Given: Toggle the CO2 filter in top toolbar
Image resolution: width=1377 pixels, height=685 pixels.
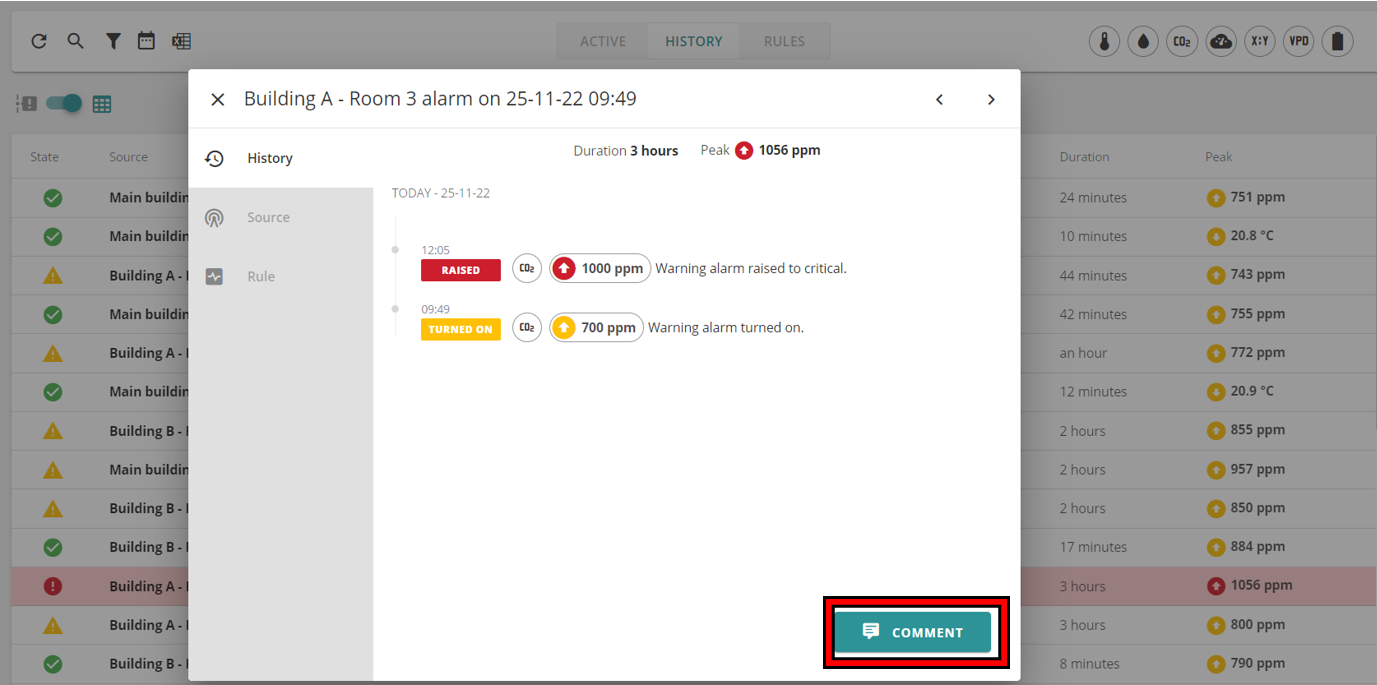Looking at the screenshot, I should pyautogui.click(x=1182, y=42).
